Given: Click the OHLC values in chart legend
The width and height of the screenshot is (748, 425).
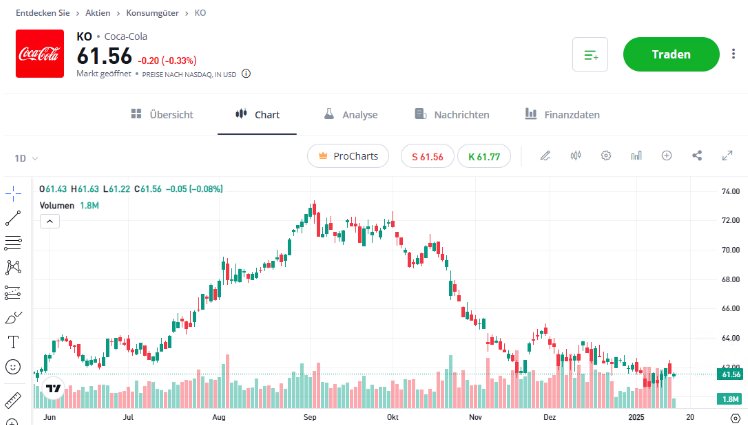Looking at the screenshot, I should [x=131, y=189].
